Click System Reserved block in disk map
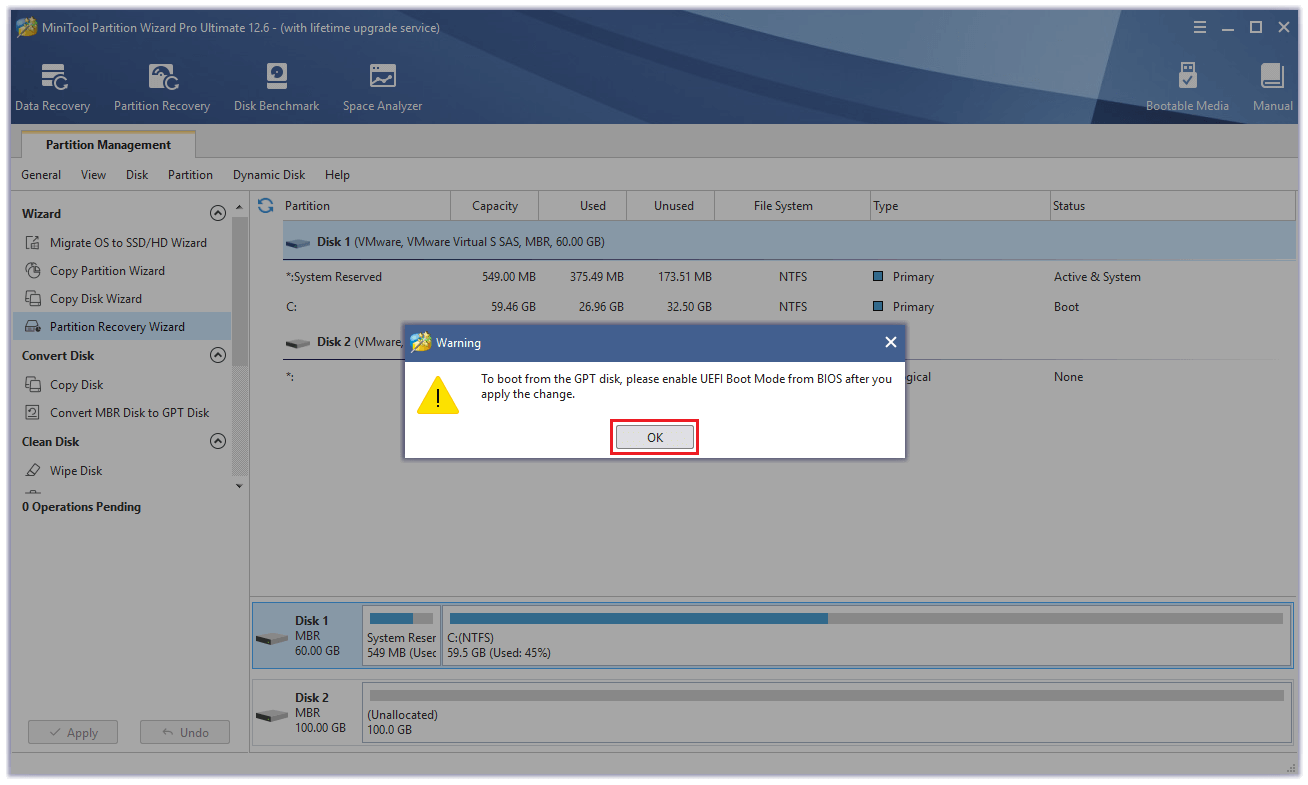This screenshot has height=785, width=1308. (401, 635)
